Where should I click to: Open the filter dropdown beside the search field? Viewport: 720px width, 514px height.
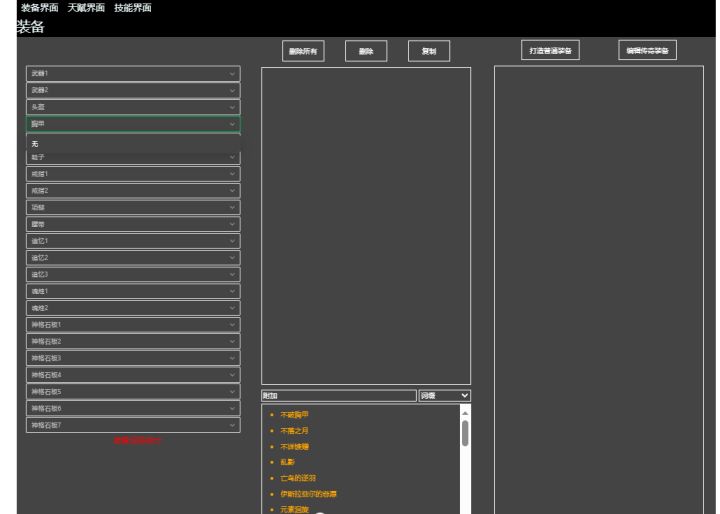coord(444,395)
